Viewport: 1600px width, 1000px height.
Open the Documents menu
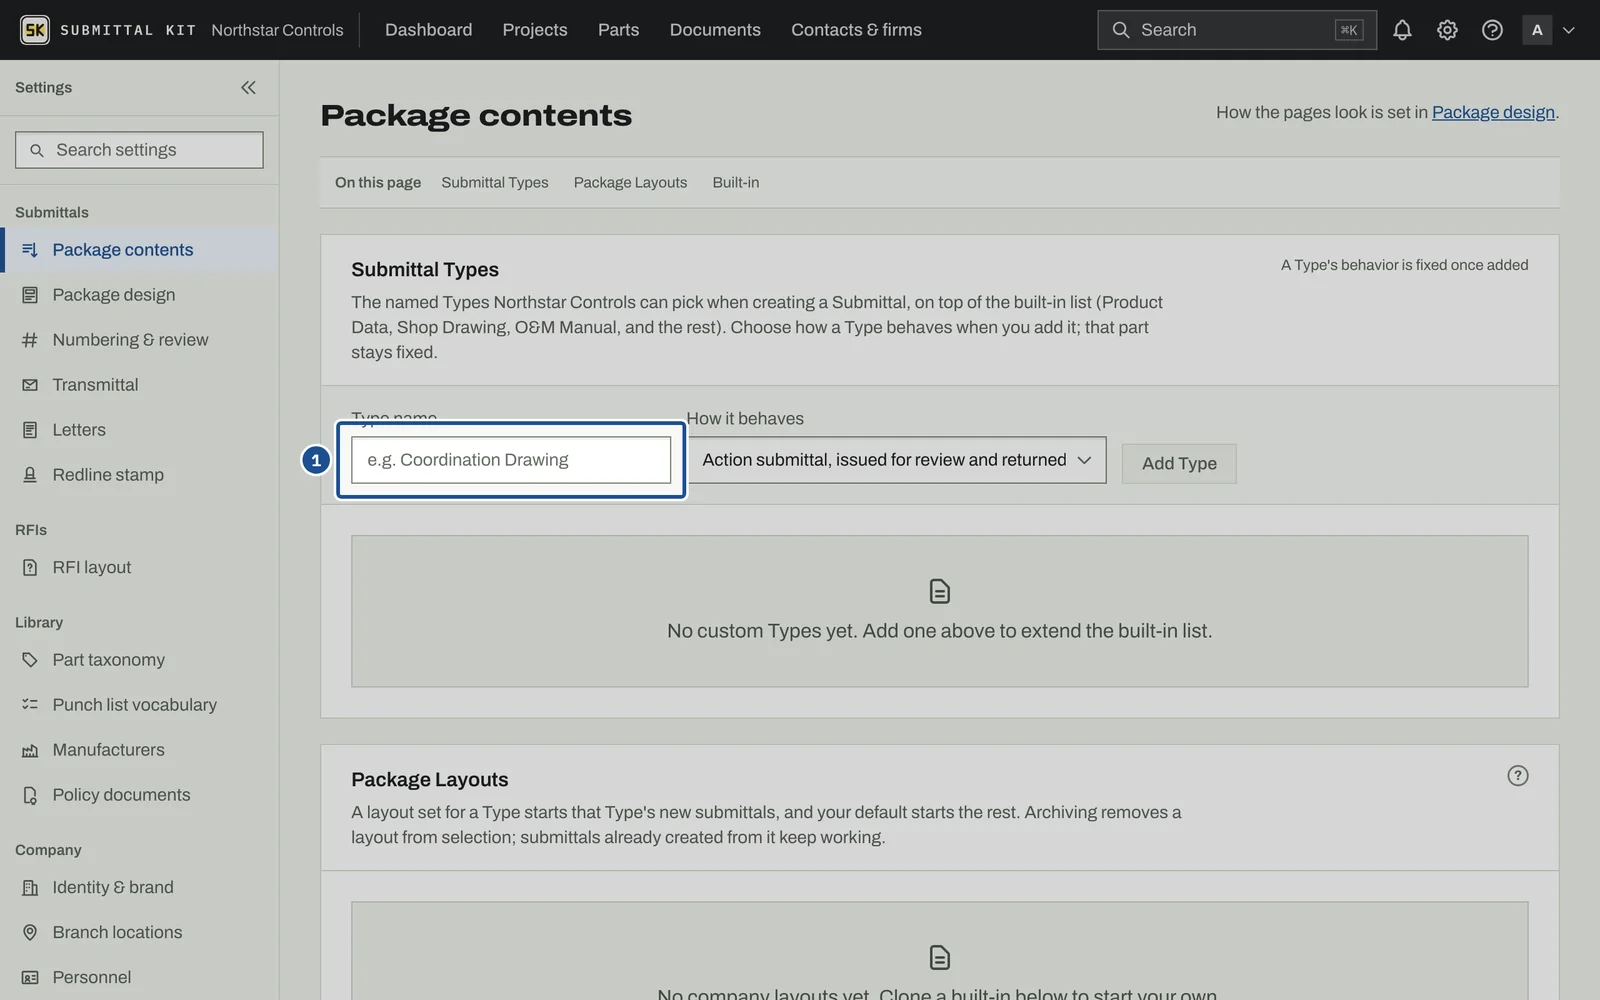715,30
